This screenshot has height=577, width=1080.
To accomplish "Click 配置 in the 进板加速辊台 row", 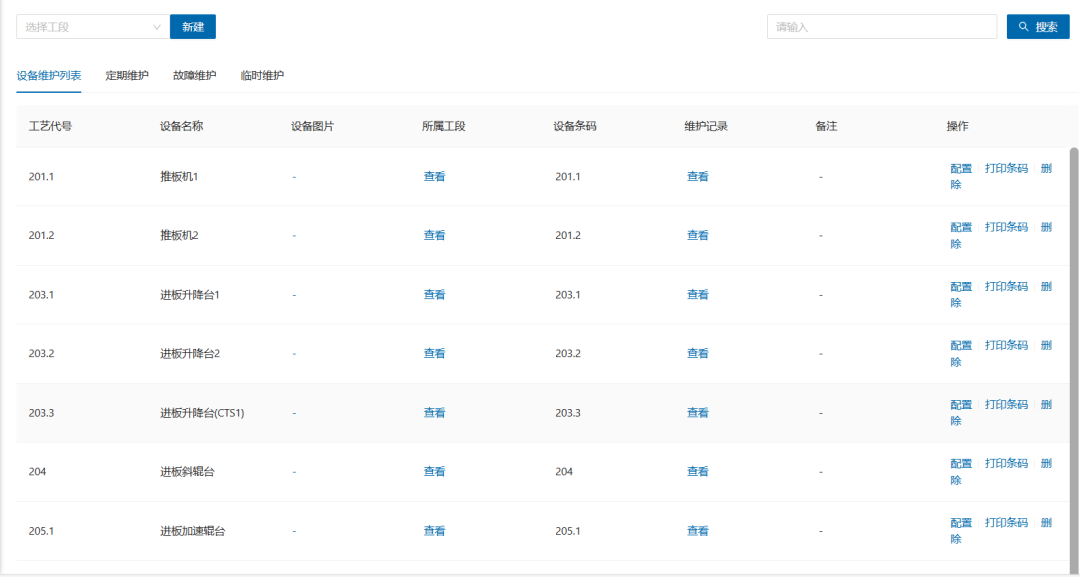I will 961,523.
